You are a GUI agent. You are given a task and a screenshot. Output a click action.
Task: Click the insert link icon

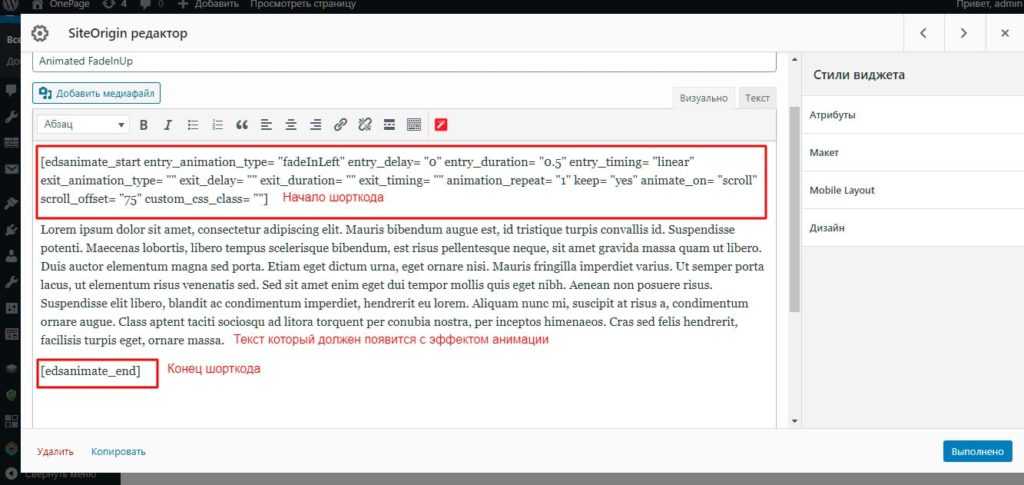tap(340, 125)
